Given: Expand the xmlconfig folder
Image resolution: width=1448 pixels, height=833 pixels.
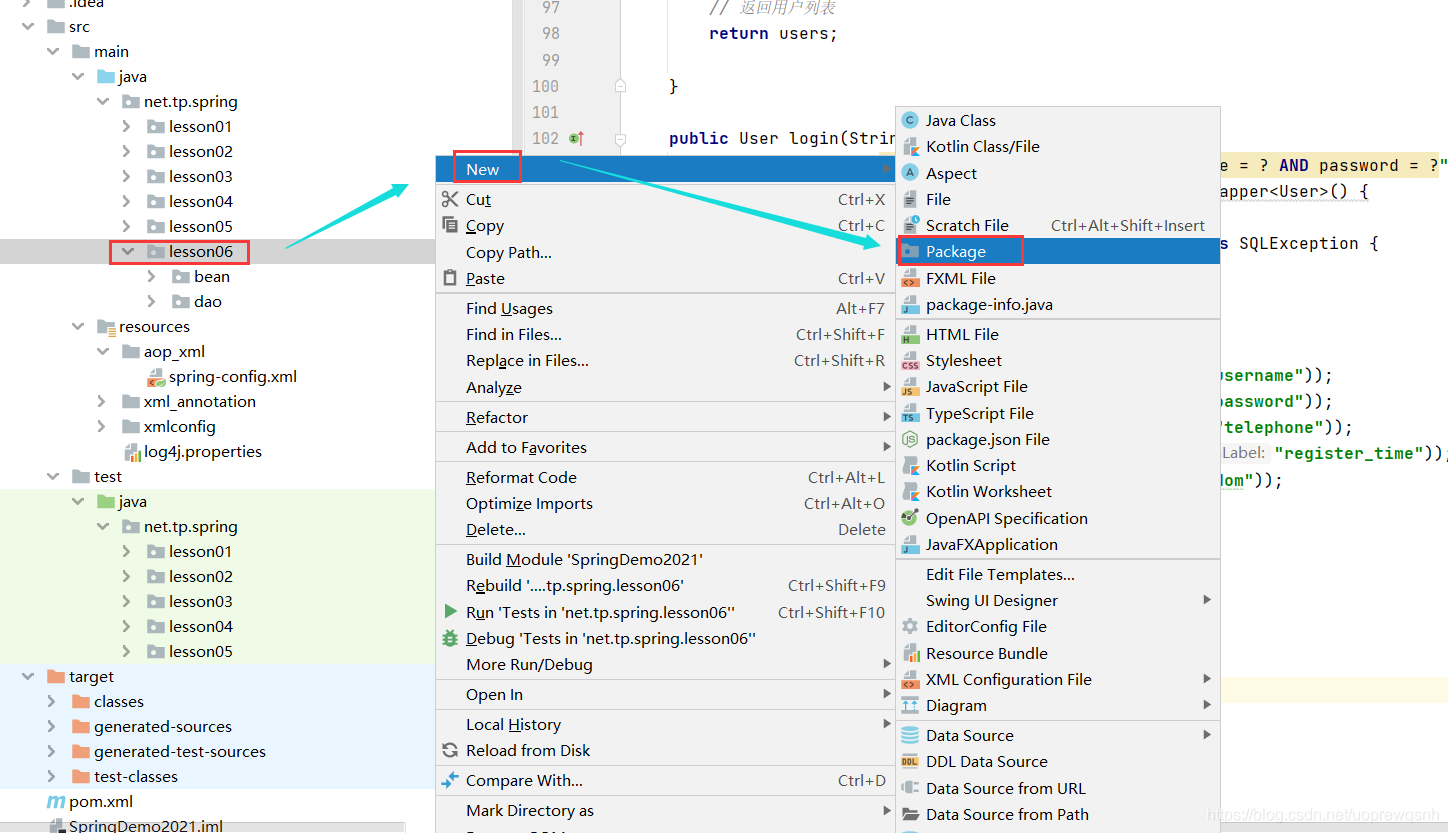Looking at the screenshot, I should [x=102, y=426].
